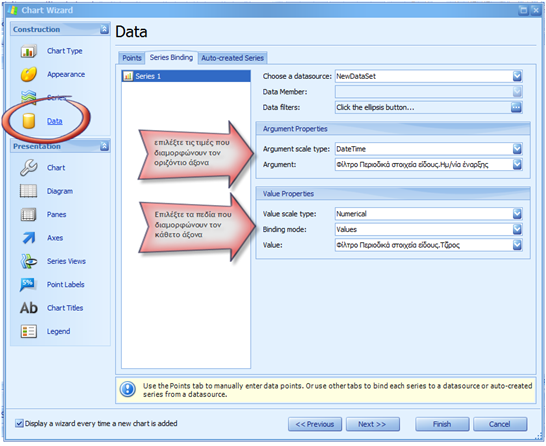Open the Data page link
Viewport: 546px width, 446px height.
pyautogui.click(x=55, y=121)
